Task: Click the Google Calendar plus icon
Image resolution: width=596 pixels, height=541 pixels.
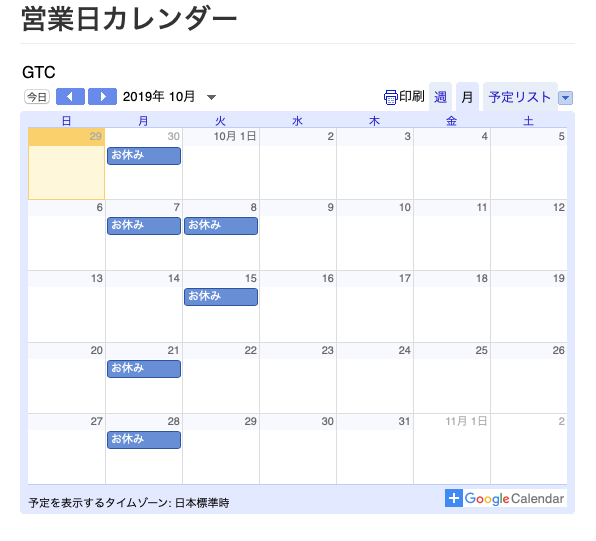Action: 454,498
